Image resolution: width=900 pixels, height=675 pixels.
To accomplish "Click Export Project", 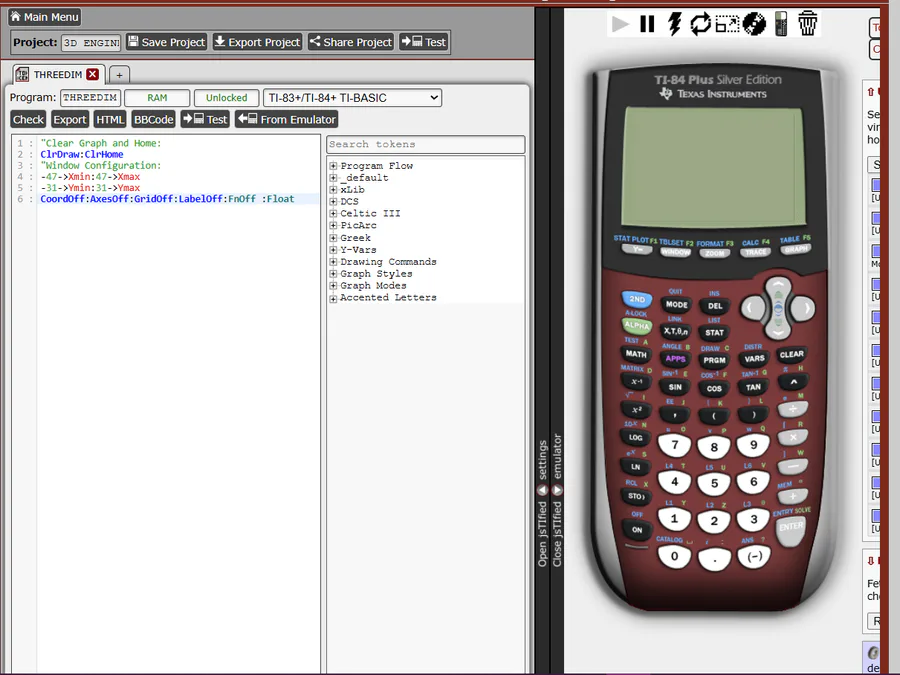I will click(x=257, y=42).
